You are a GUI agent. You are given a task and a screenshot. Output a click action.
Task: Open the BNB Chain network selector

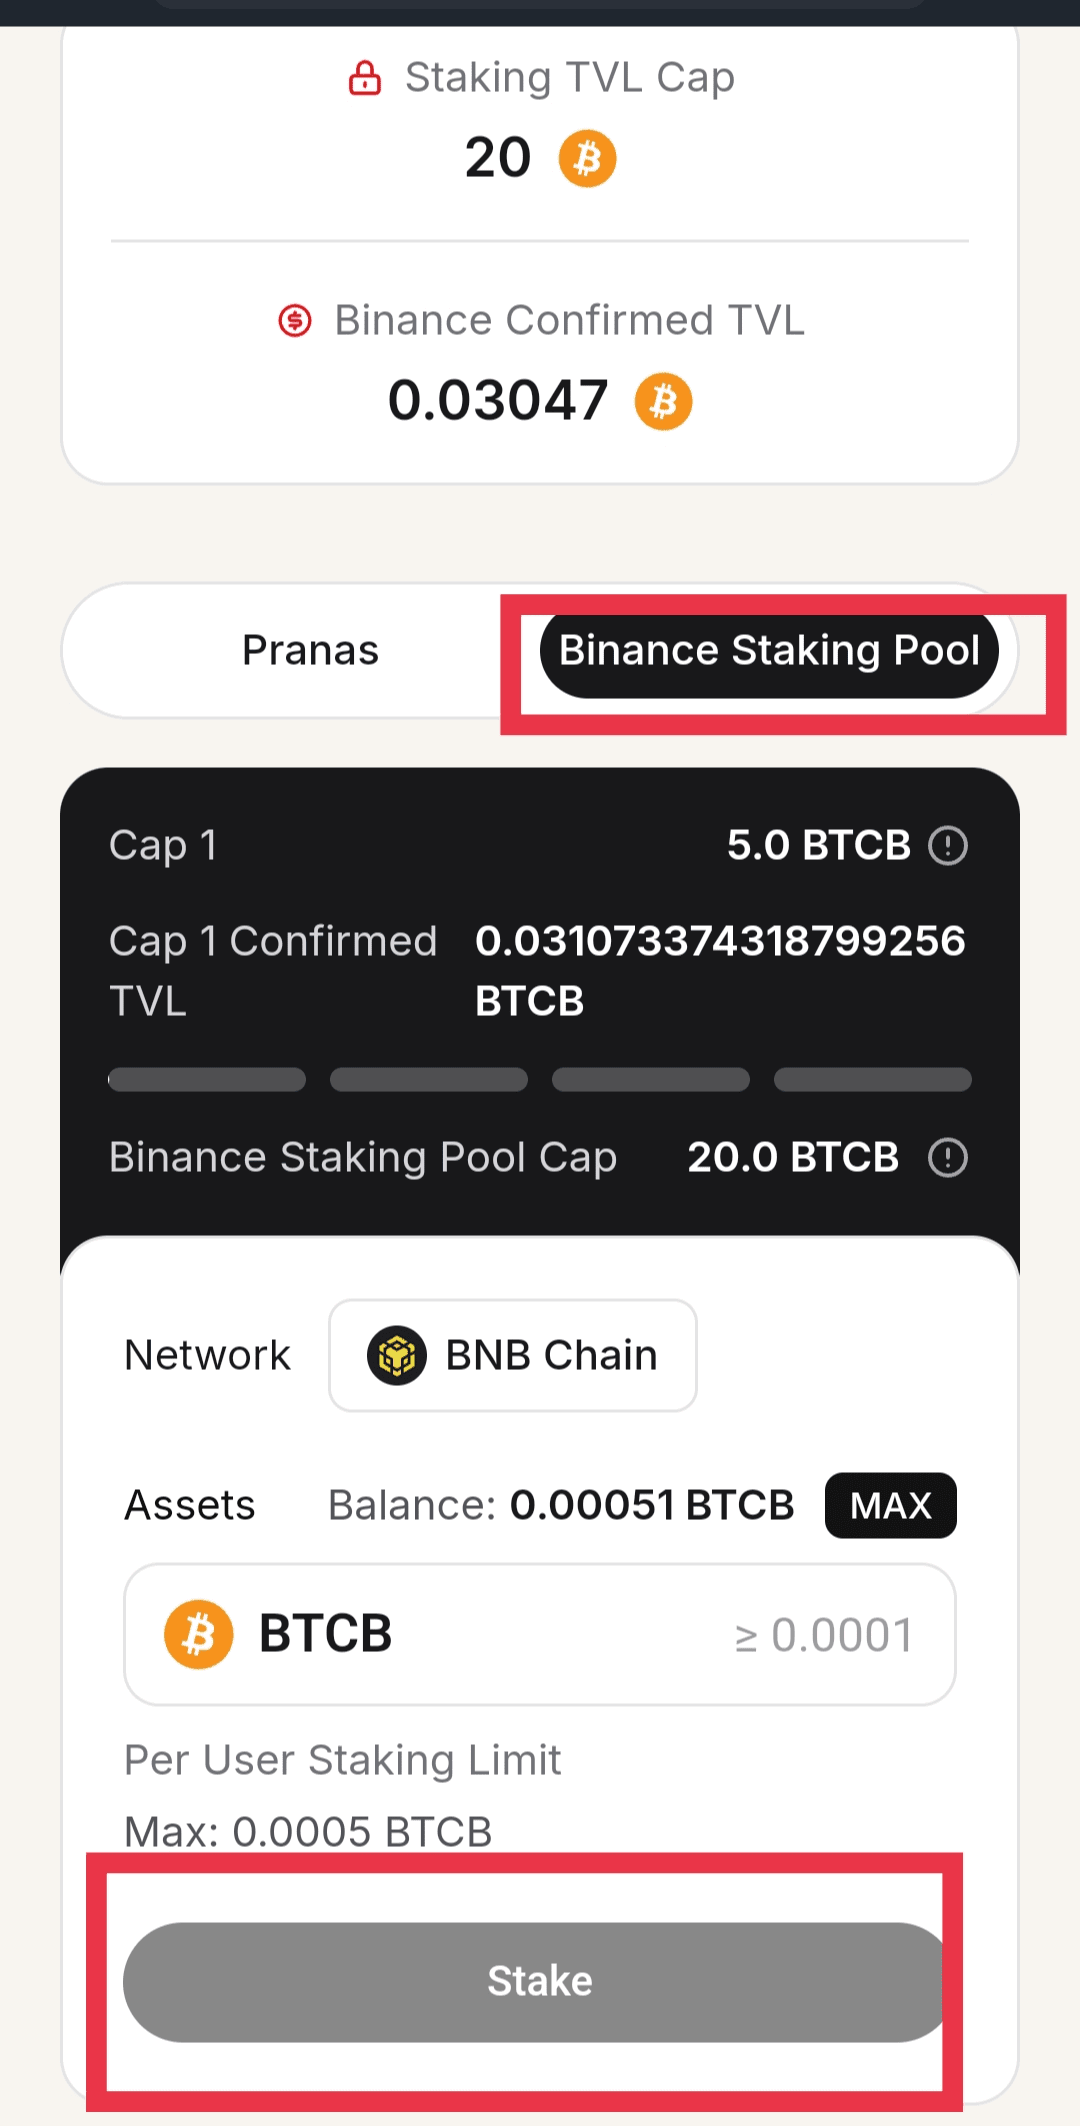pyautogui.click(x=513, y=1356)
